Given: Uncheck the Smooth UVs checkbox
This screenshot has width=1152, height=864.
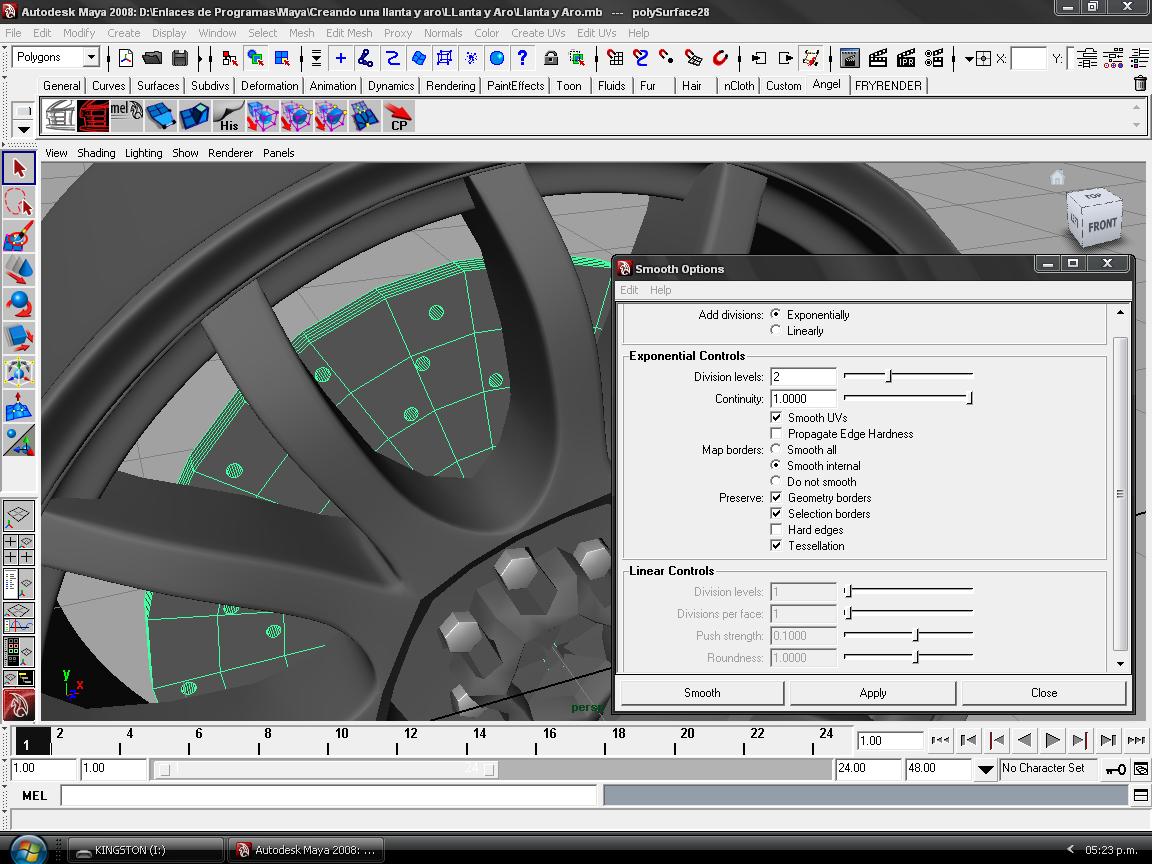Looking at the screenshot, I should (x=776, y=418).
